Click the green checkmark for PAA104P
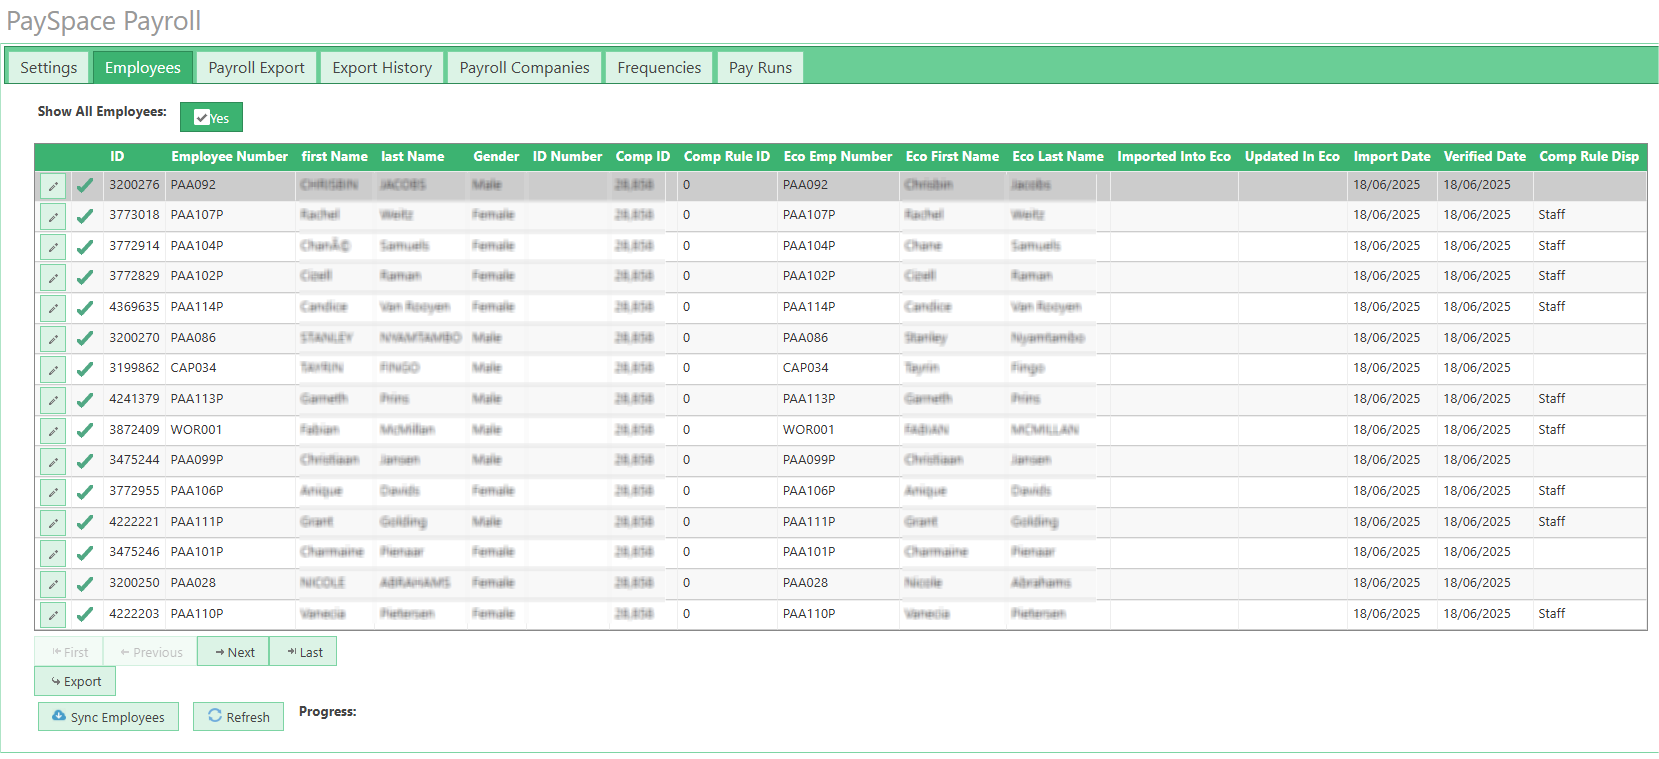Viewport: 1659px width, 759px height. click(85, 247)
